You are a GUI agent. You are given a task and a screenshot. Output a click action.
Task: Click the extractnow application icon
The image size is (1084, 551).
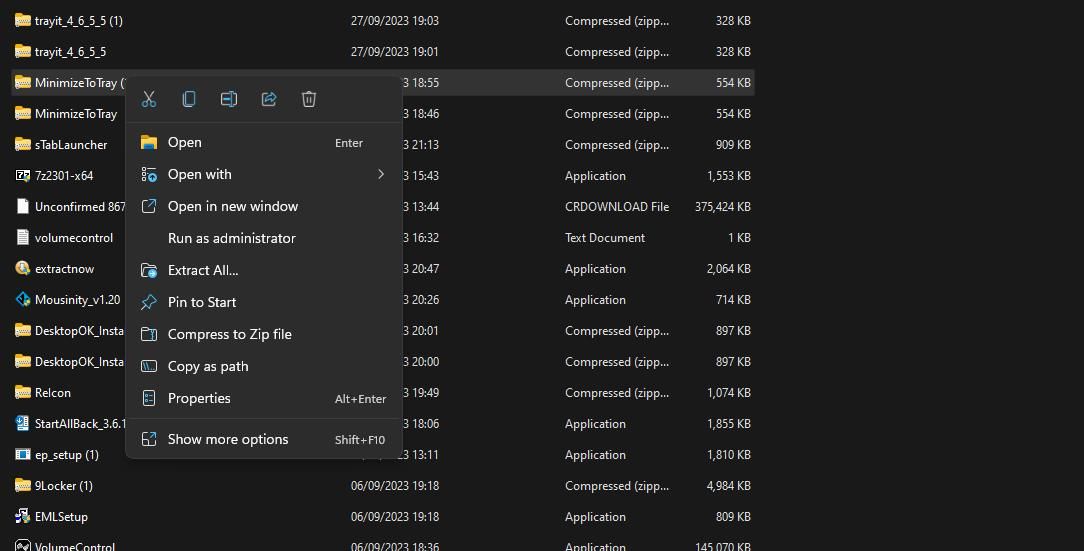point(23,269)
